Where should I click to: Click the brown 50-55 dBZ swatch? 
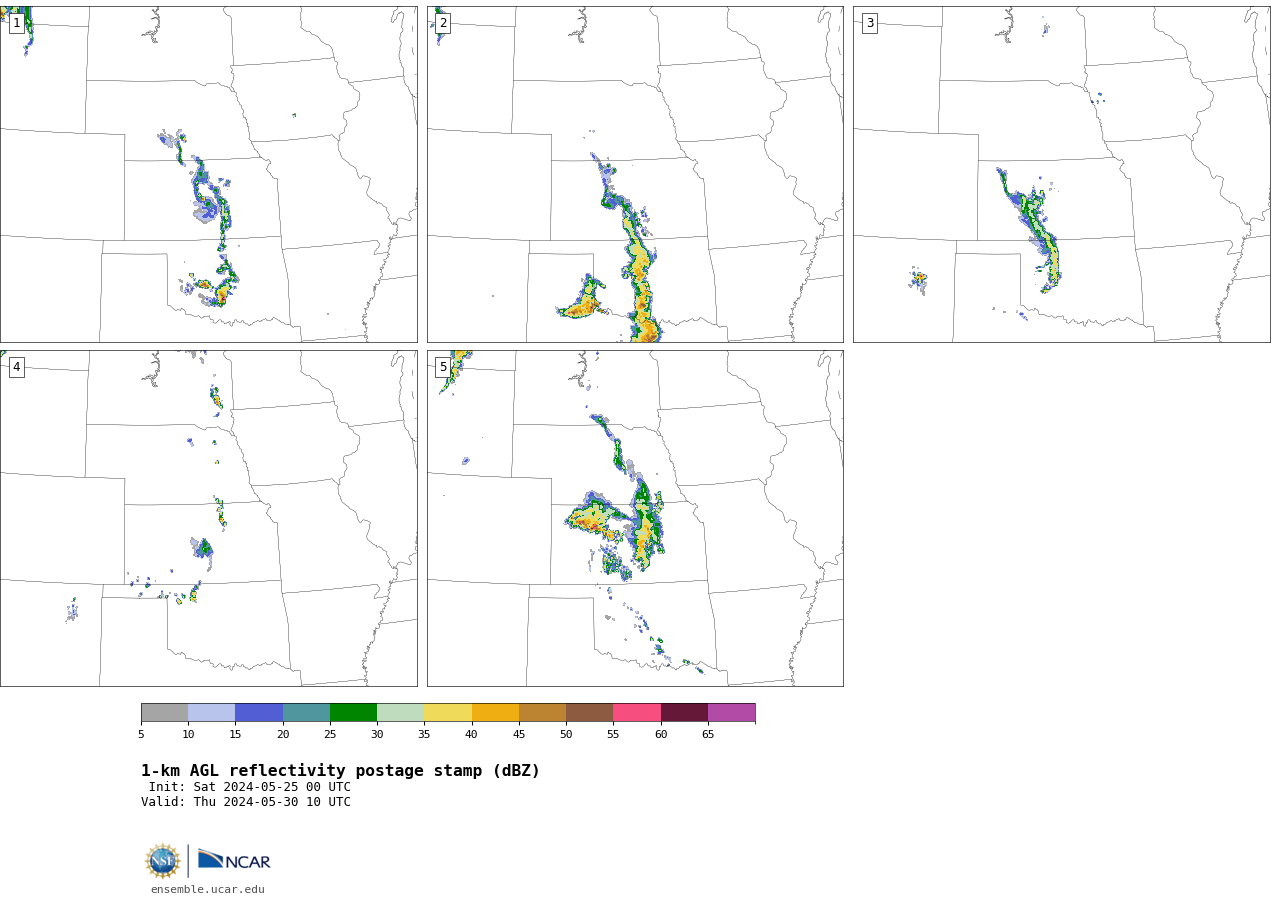point(590,713)
